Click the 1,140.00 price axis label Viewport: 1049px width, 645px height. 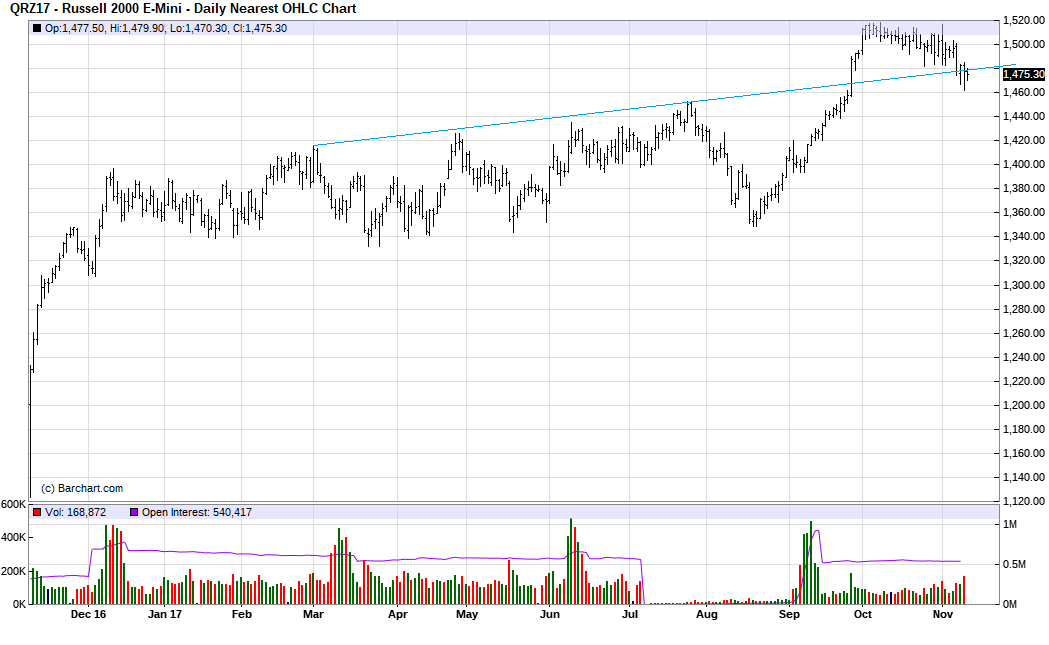1024,478
